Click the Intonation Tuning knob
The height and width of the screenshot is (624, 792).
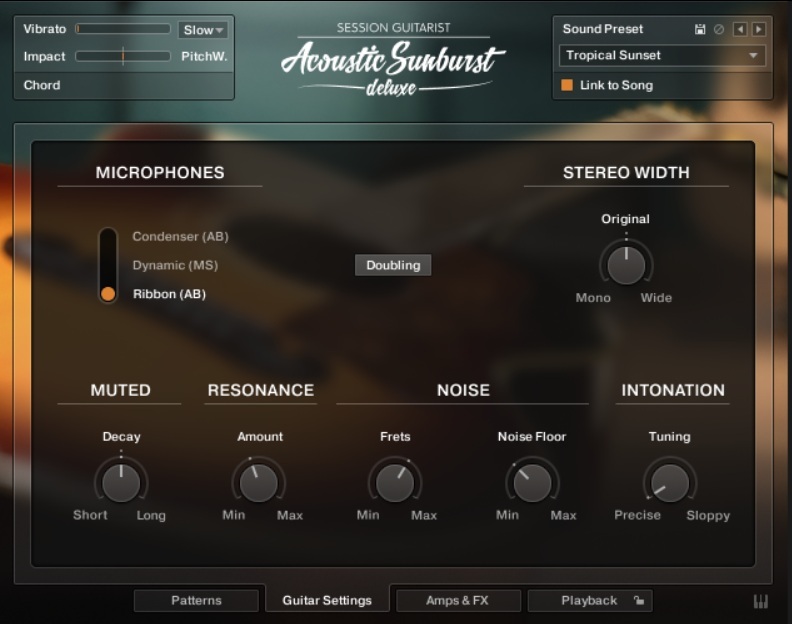point(670,483)
